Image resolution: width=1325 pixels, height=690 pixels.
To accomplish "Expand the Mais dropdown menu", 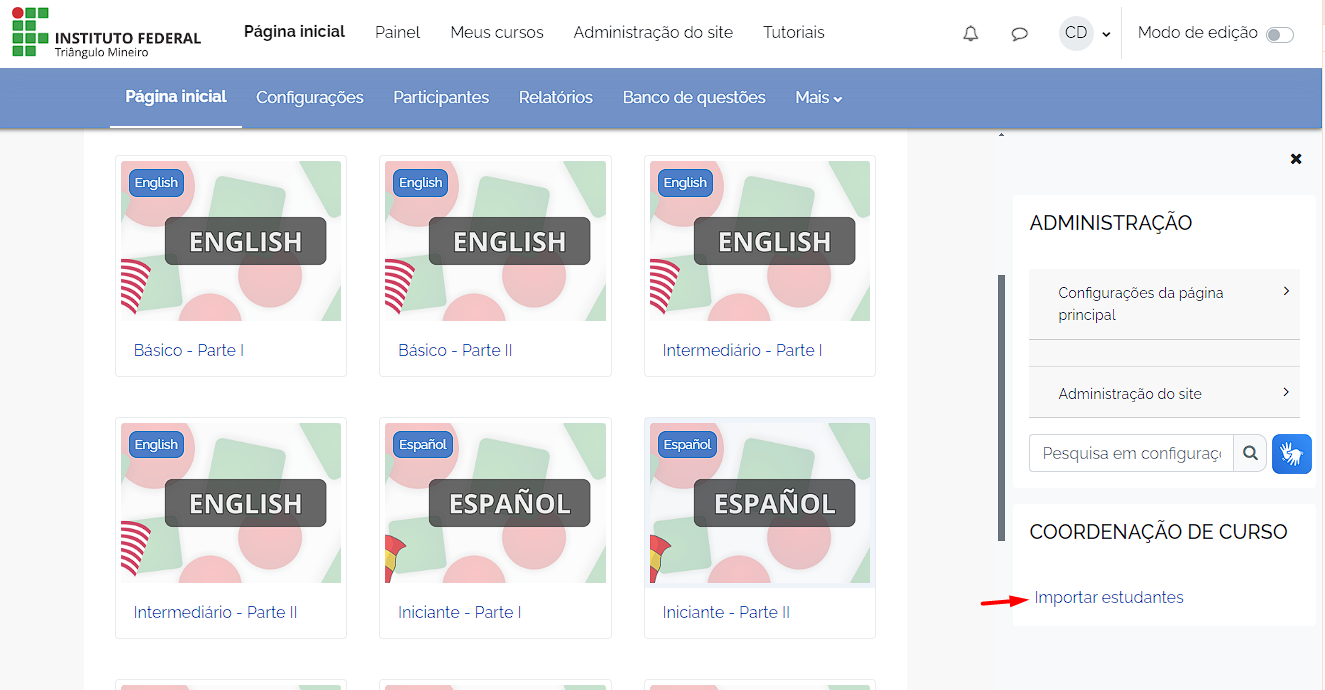I will pos(818,98).
